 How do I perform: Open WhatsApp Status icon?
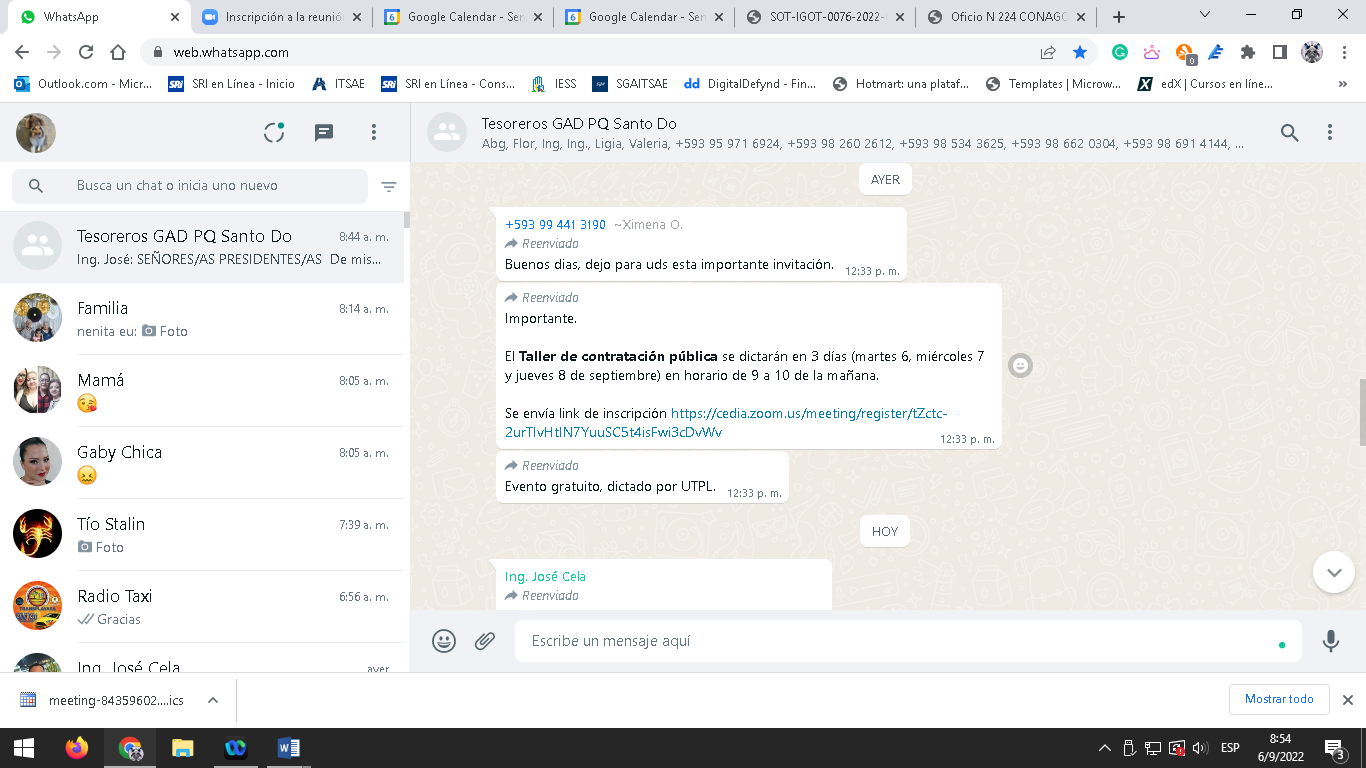pyautogui.click(x=274, y=133)
